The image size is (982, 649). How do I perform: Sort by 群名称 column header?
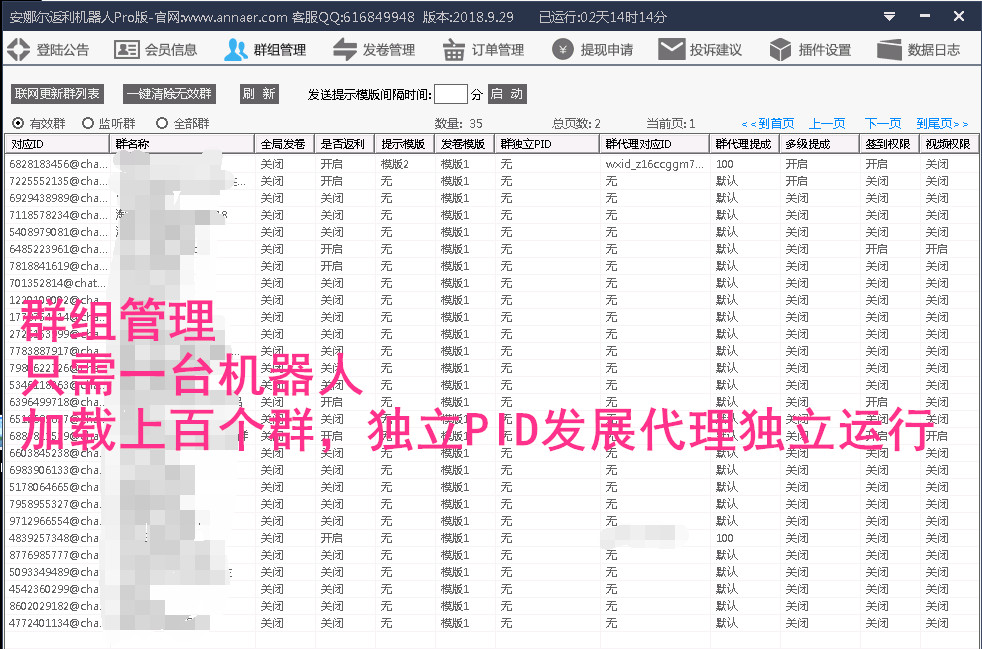click(x=182, y=144)
